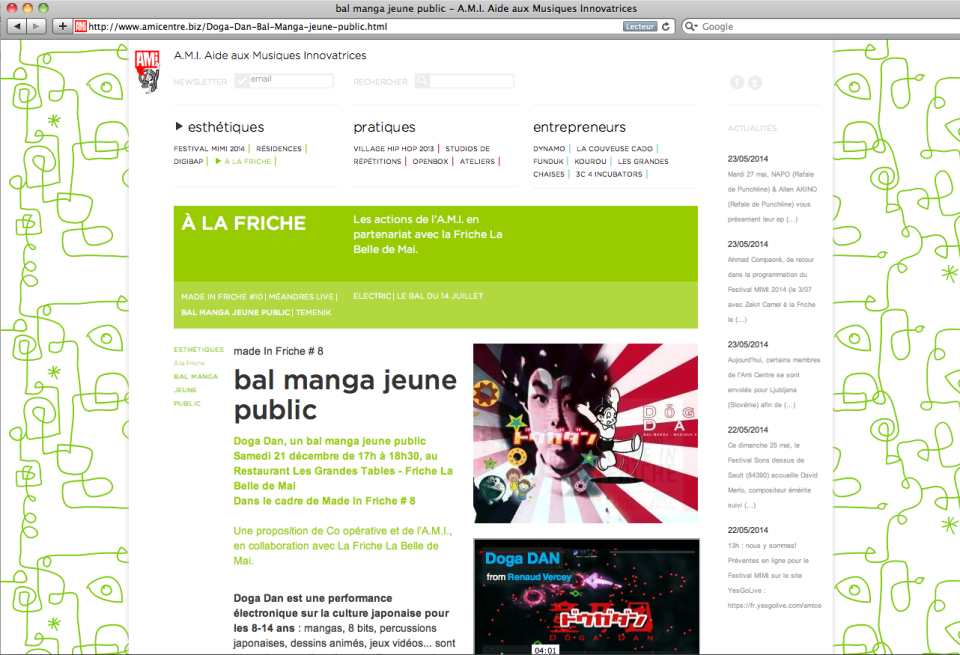Open the pratiques main menu heading
960x655 pixels.
pyautogui.click(x=384, y=127)
